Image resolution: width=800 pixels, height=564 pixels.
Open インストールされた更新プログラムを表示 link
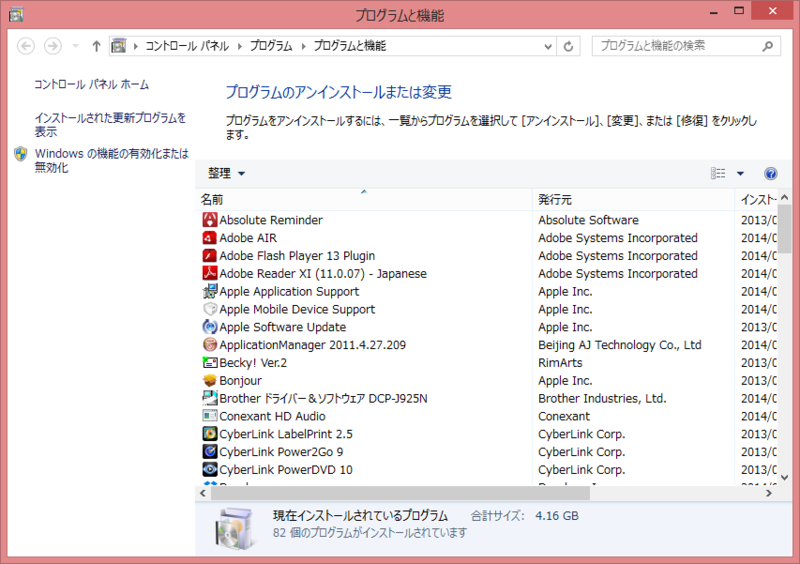(110, 125)
